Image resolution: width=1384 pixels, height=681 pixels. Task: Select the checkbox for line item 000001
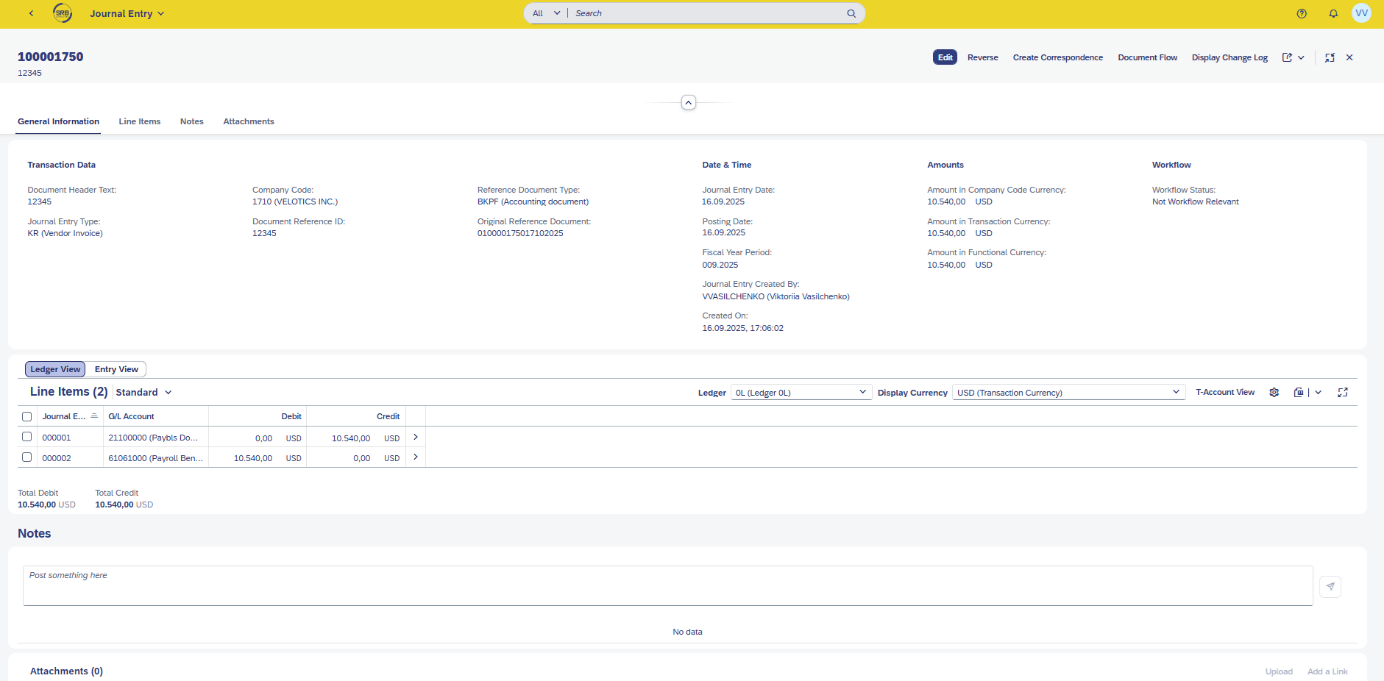(x=27, y=437)
